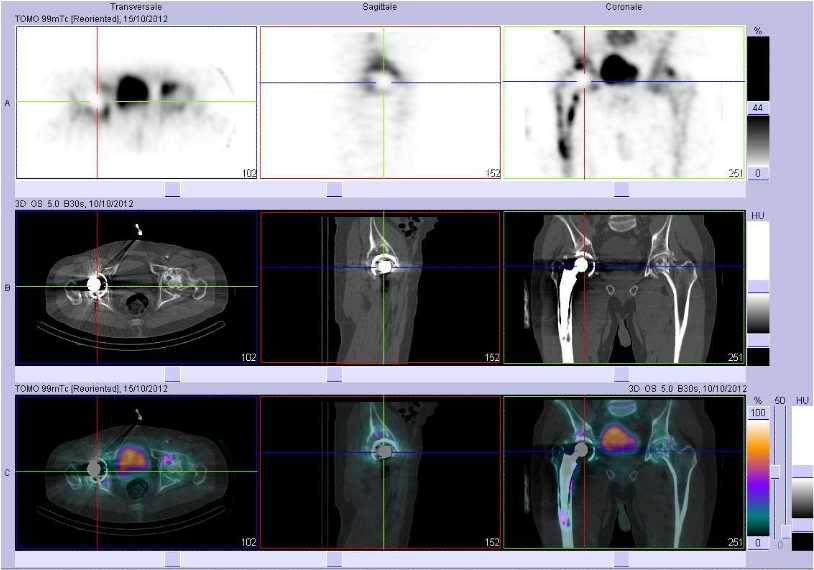Click slice number 152 in the row B sagittal view
This screenshot has height=570, width=814.
tap(492, 358)
